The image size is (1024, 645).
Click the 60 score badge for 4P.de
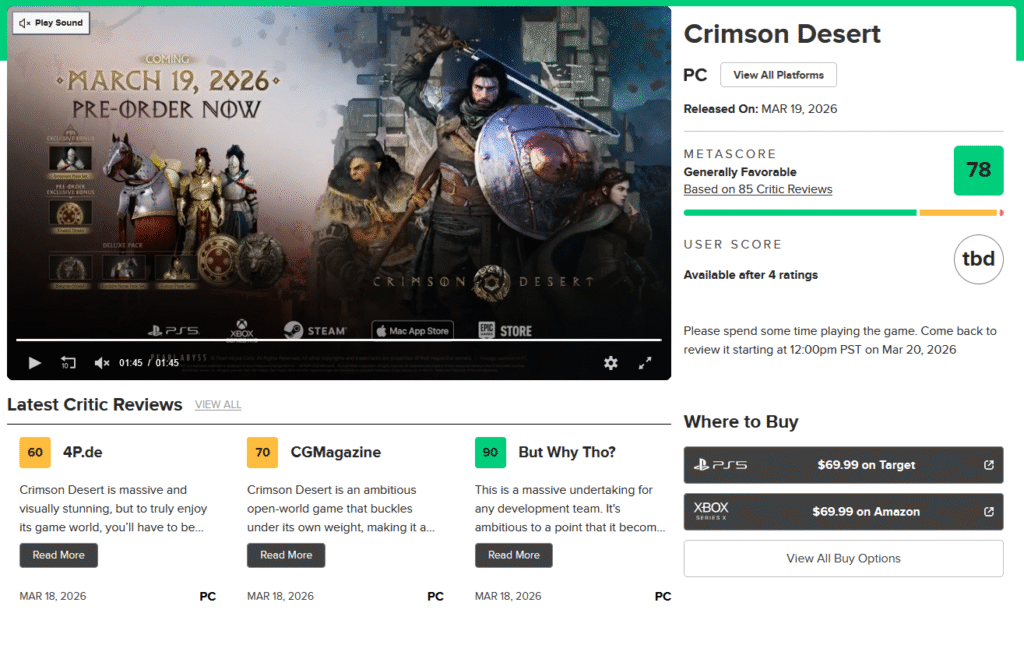click(x=35, y=452)
